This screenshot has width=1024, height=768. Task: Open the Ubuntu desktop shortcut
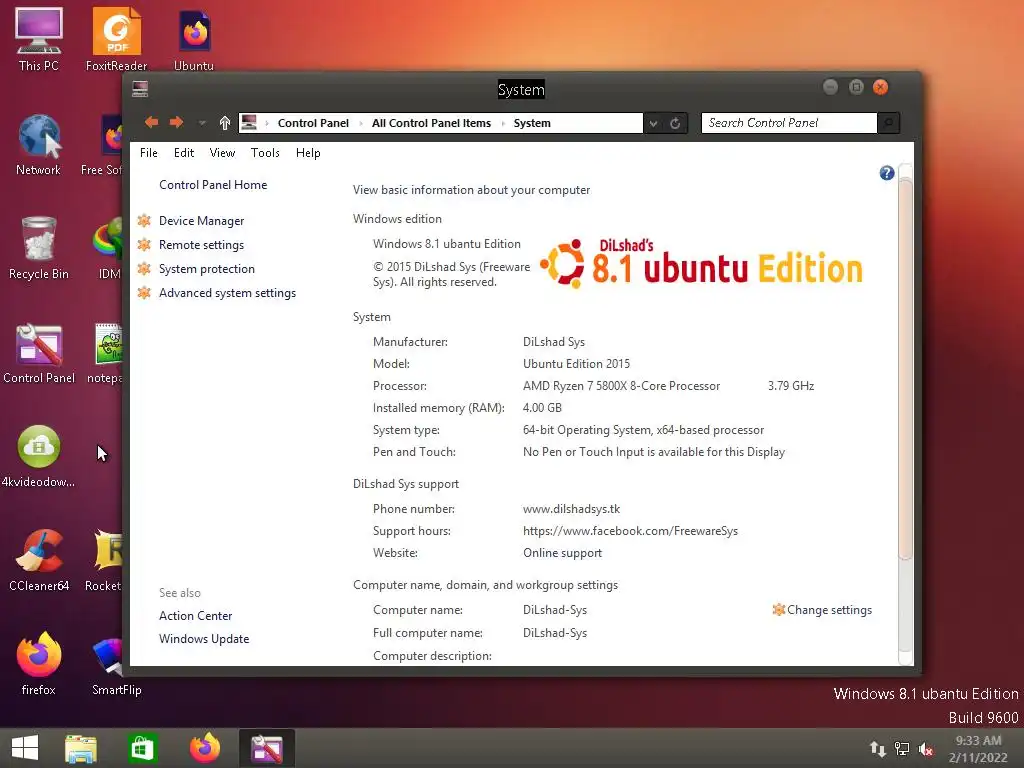pos(194,38)
